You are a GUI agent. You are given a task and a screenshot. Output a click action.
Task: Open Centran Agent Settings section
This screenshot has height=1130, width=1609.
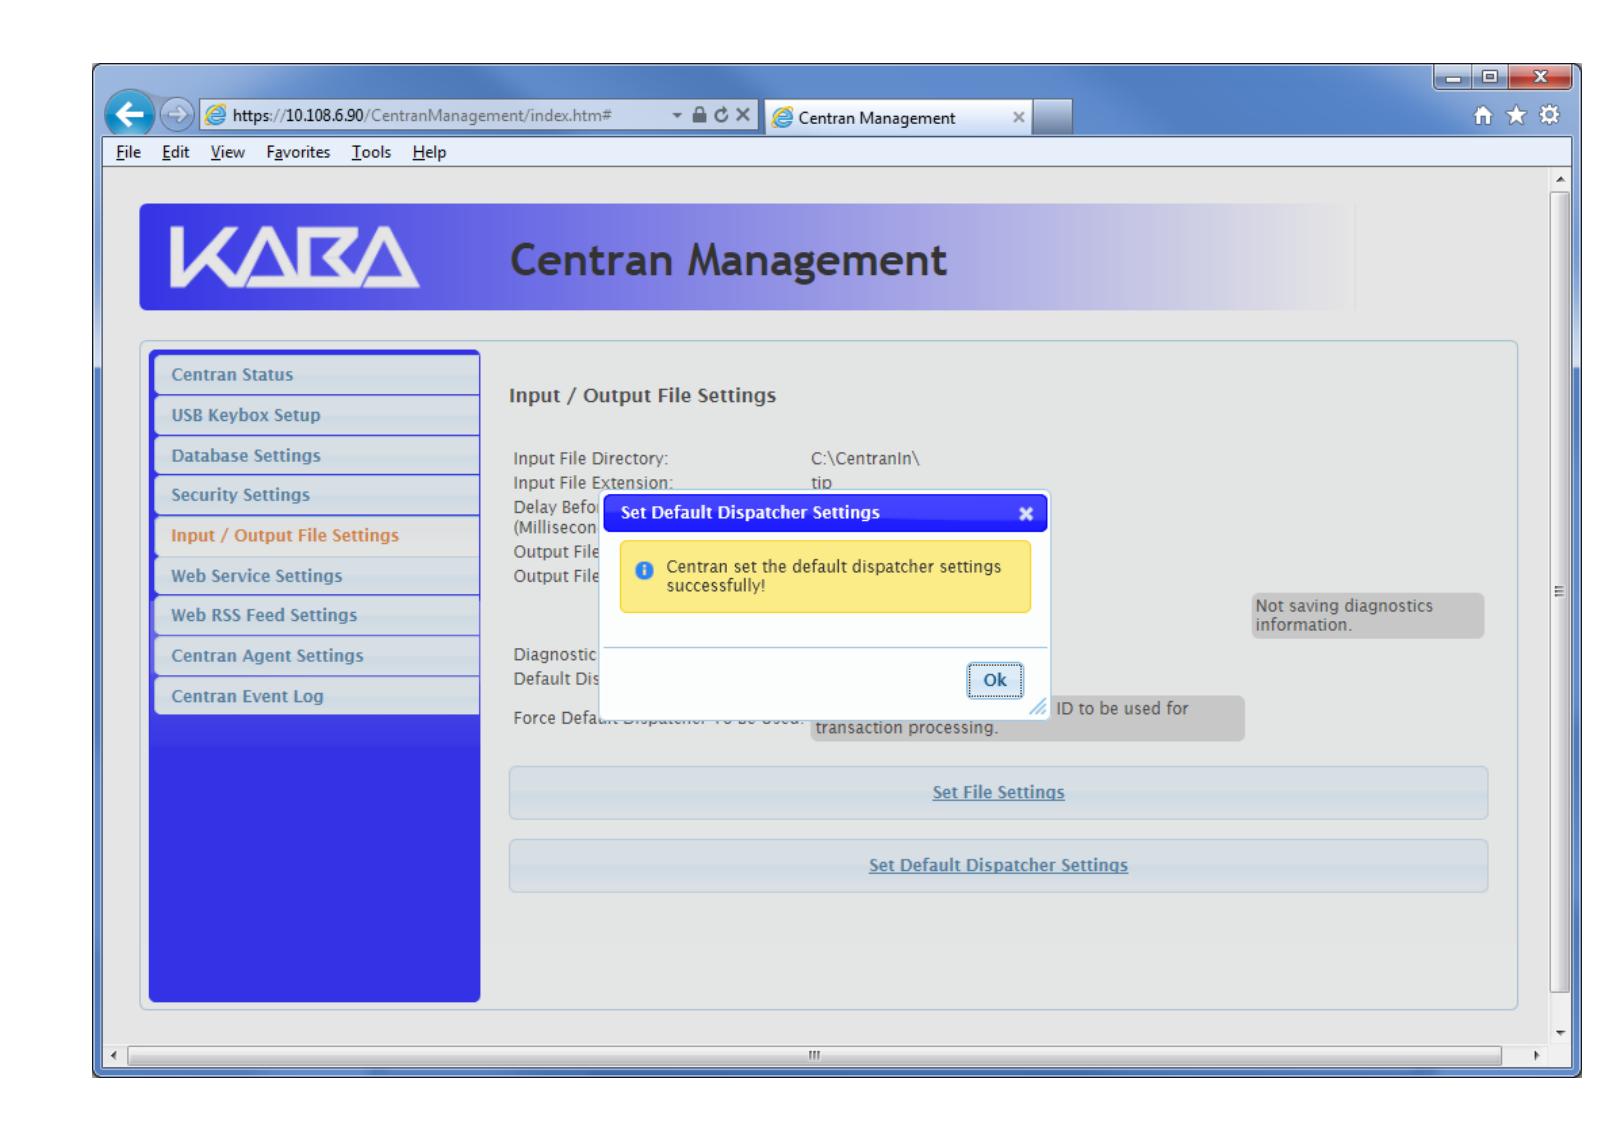click(317, 656)
